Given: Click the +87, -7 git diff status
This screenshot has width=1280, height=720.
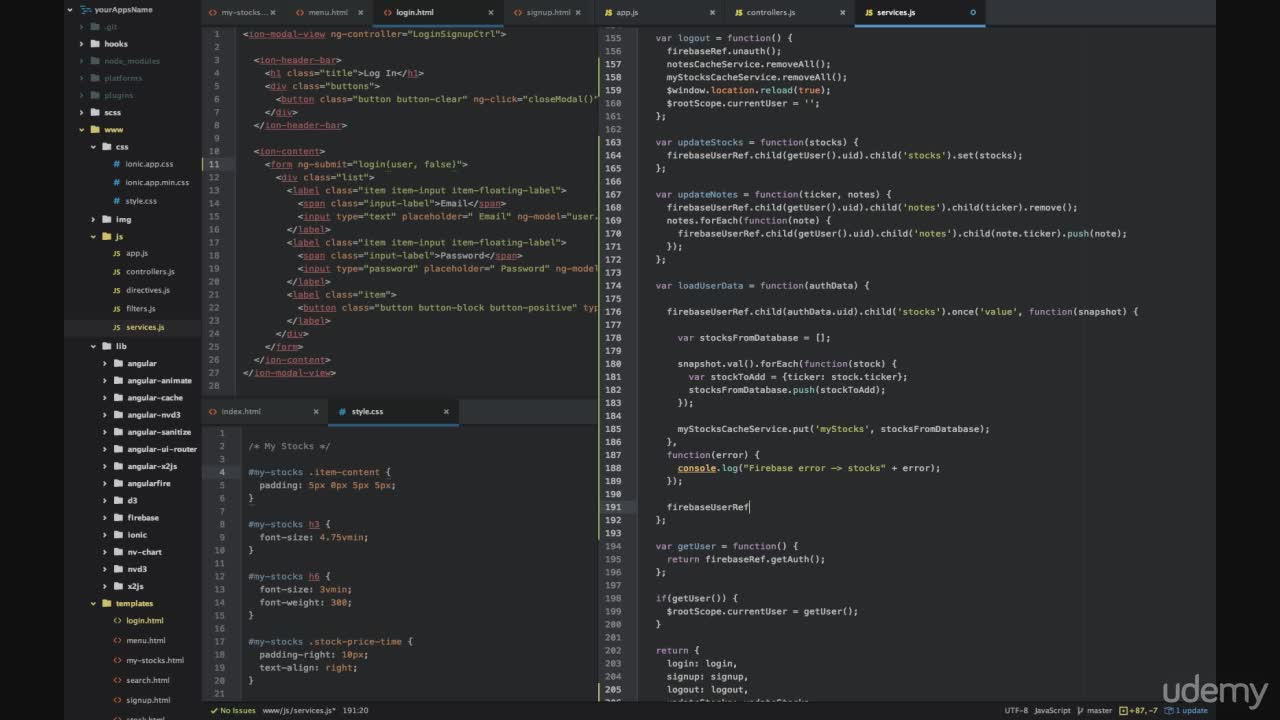Looking at the screenshot, I should coord(1140,710).
